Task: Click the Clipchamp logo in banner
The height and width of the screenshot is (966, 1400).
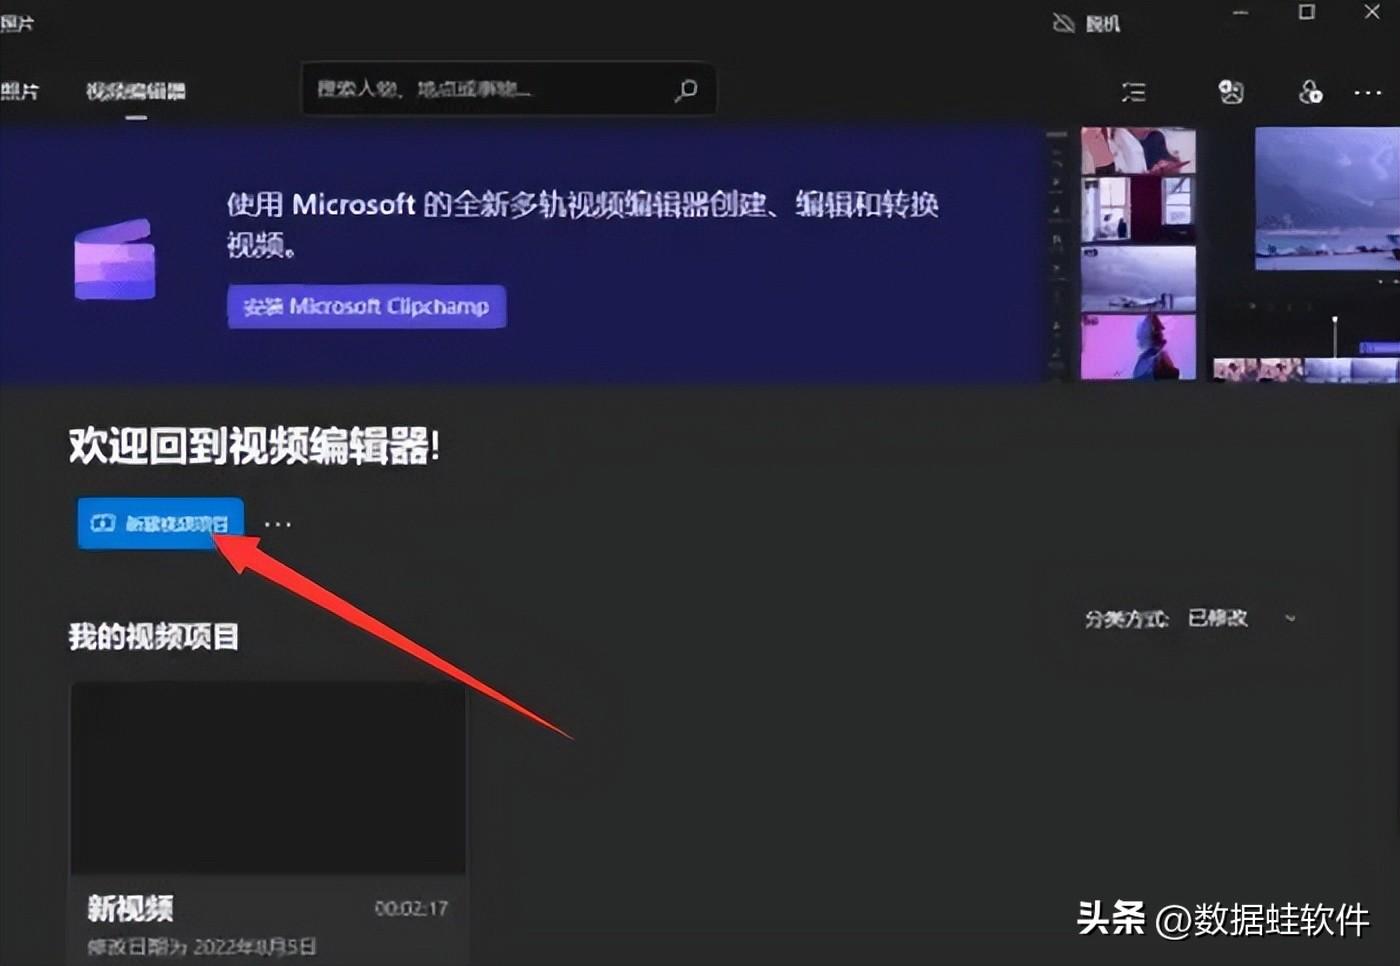Action: [115, 259]
